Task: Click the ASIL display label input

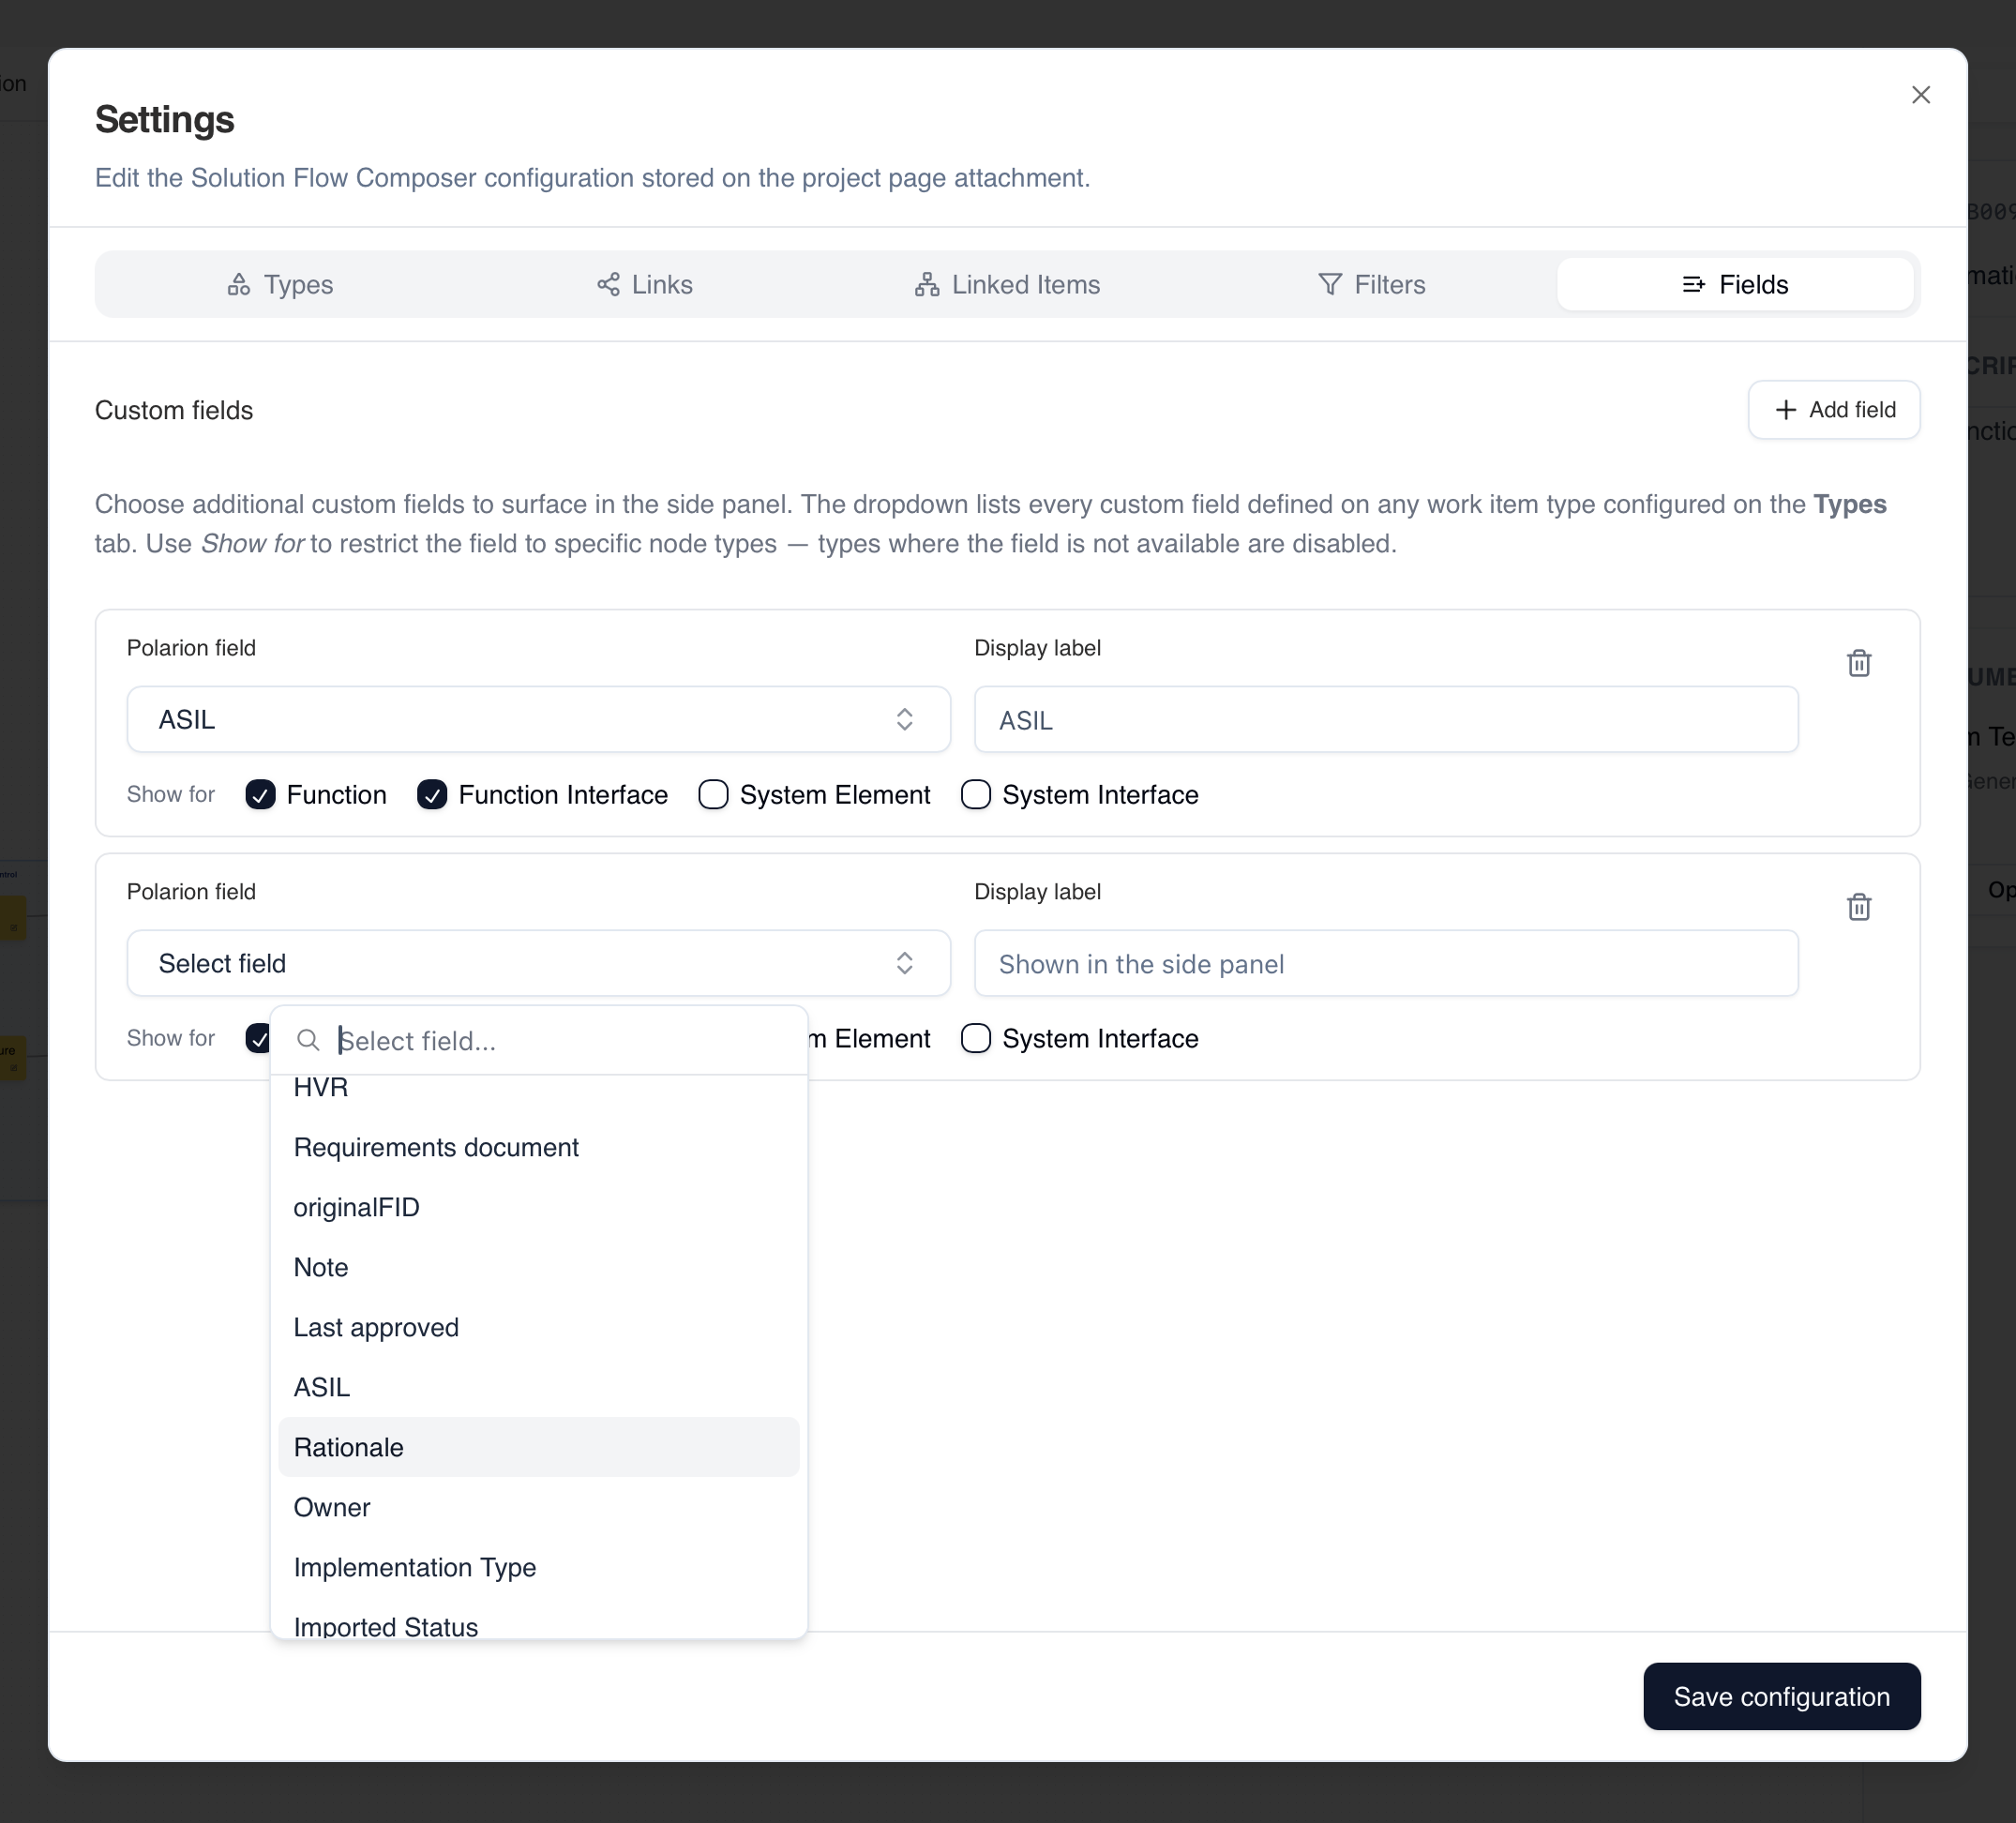Action: coord(1386,720)
